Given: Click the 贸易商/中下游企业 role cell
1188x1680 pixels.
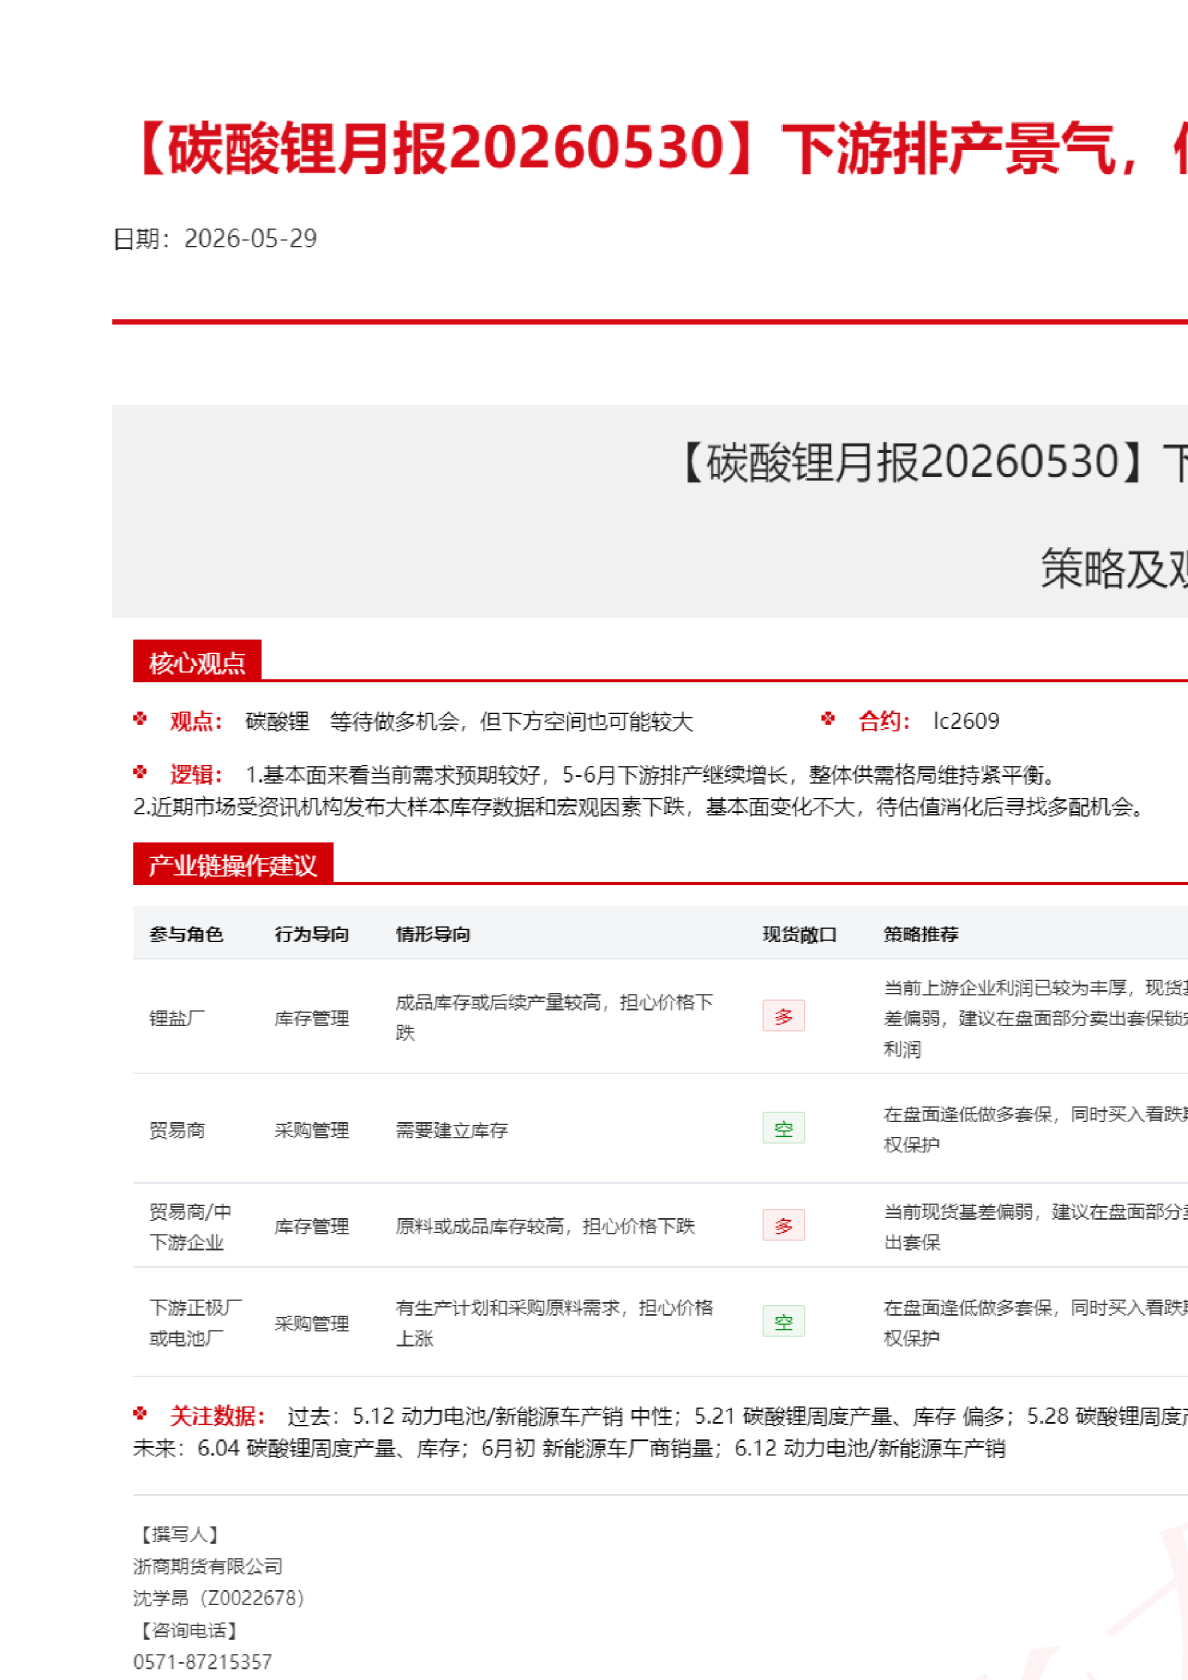Looking at the screenshot, I should point(190,1227).
